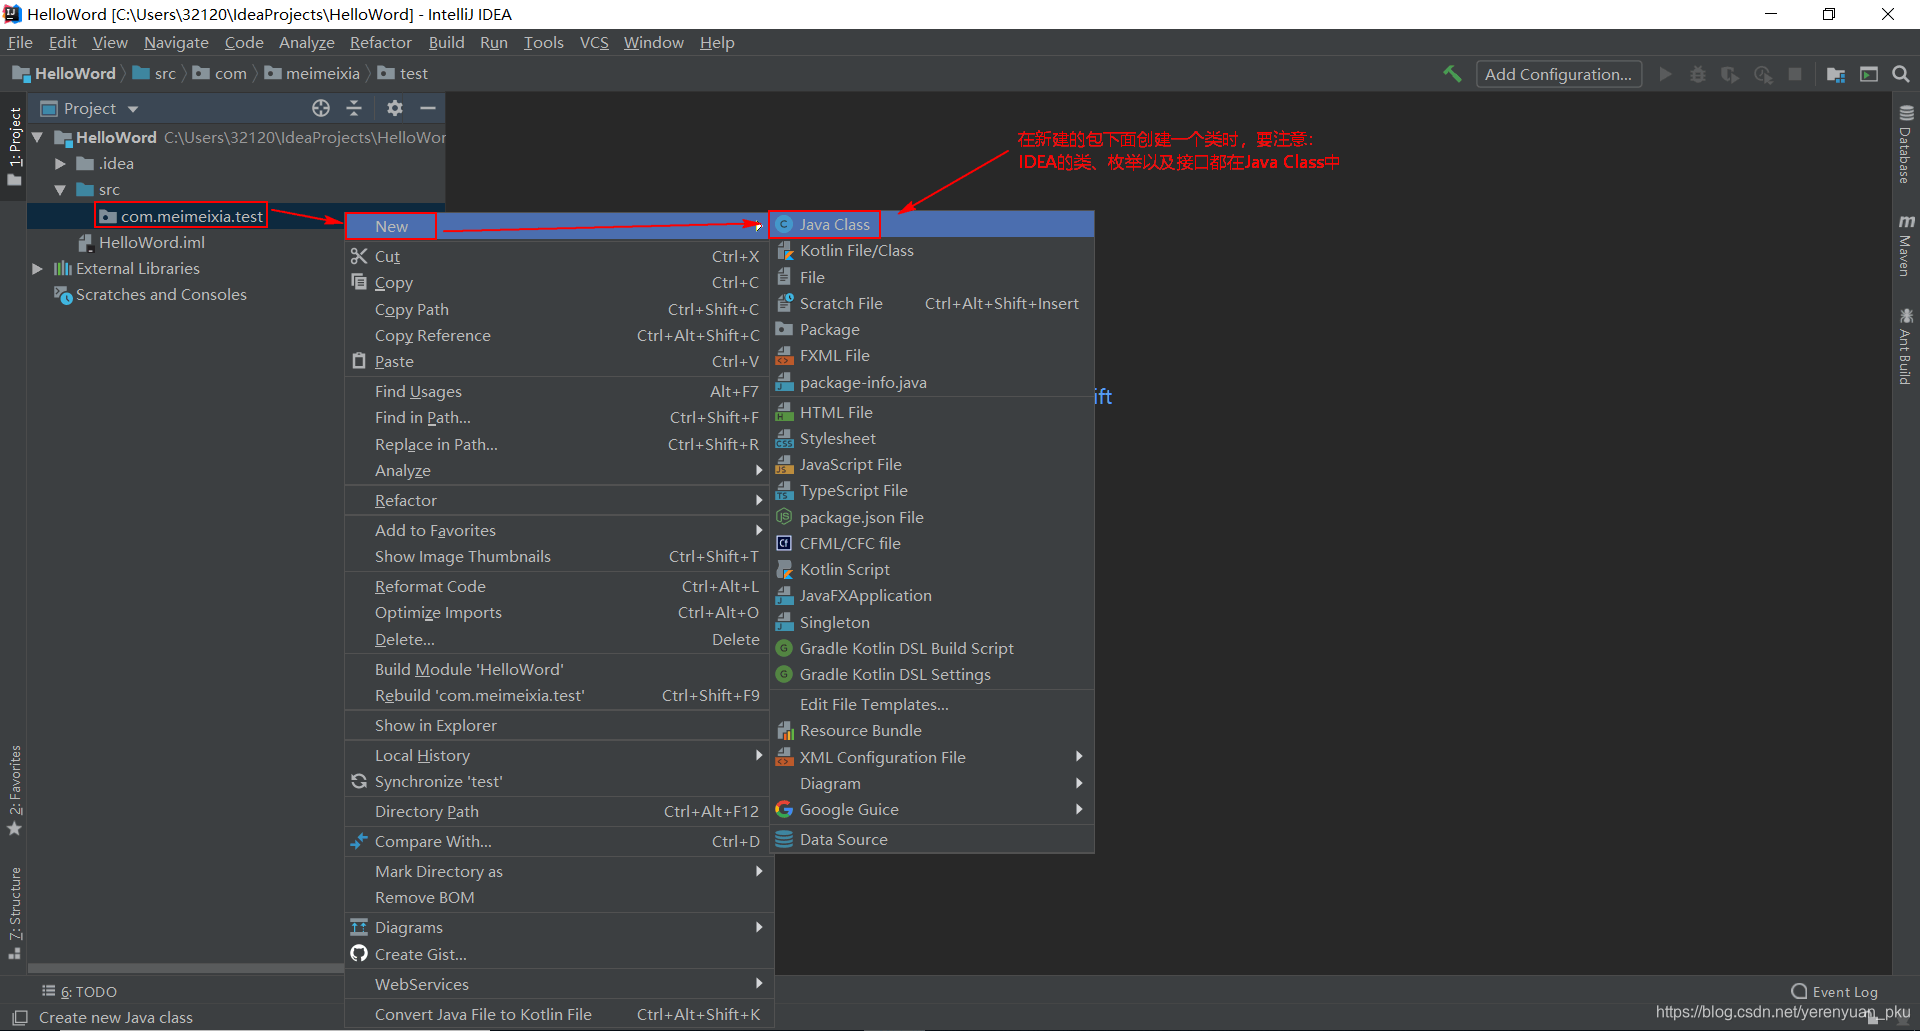This screenshot has height=1031, width=1920.
Task: Click Cut in context menu
Action: 559,256
